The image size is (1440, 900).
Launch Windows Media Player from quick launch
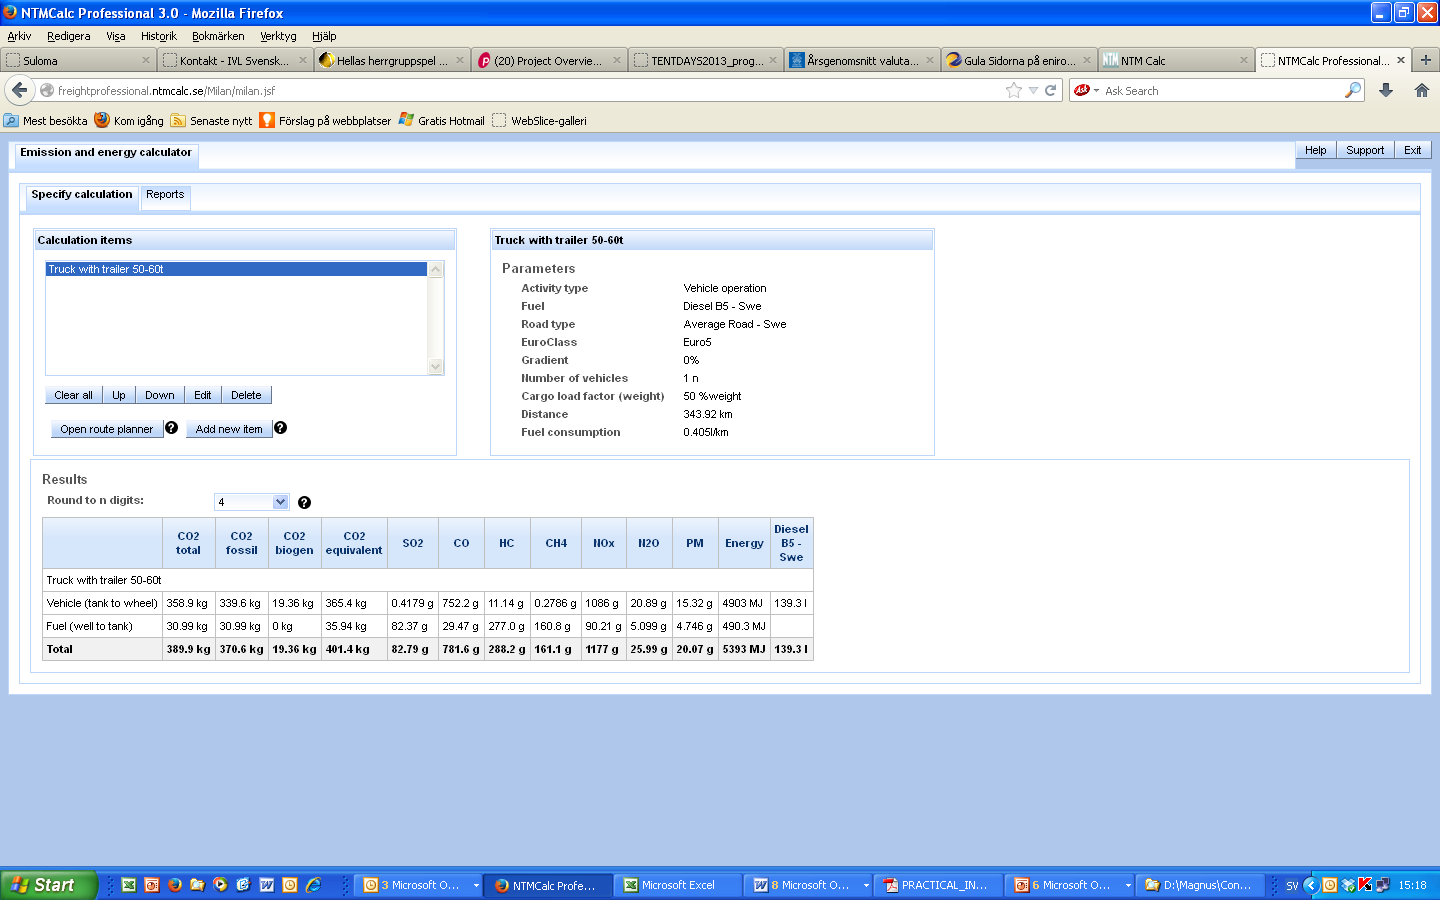[220, 885]
